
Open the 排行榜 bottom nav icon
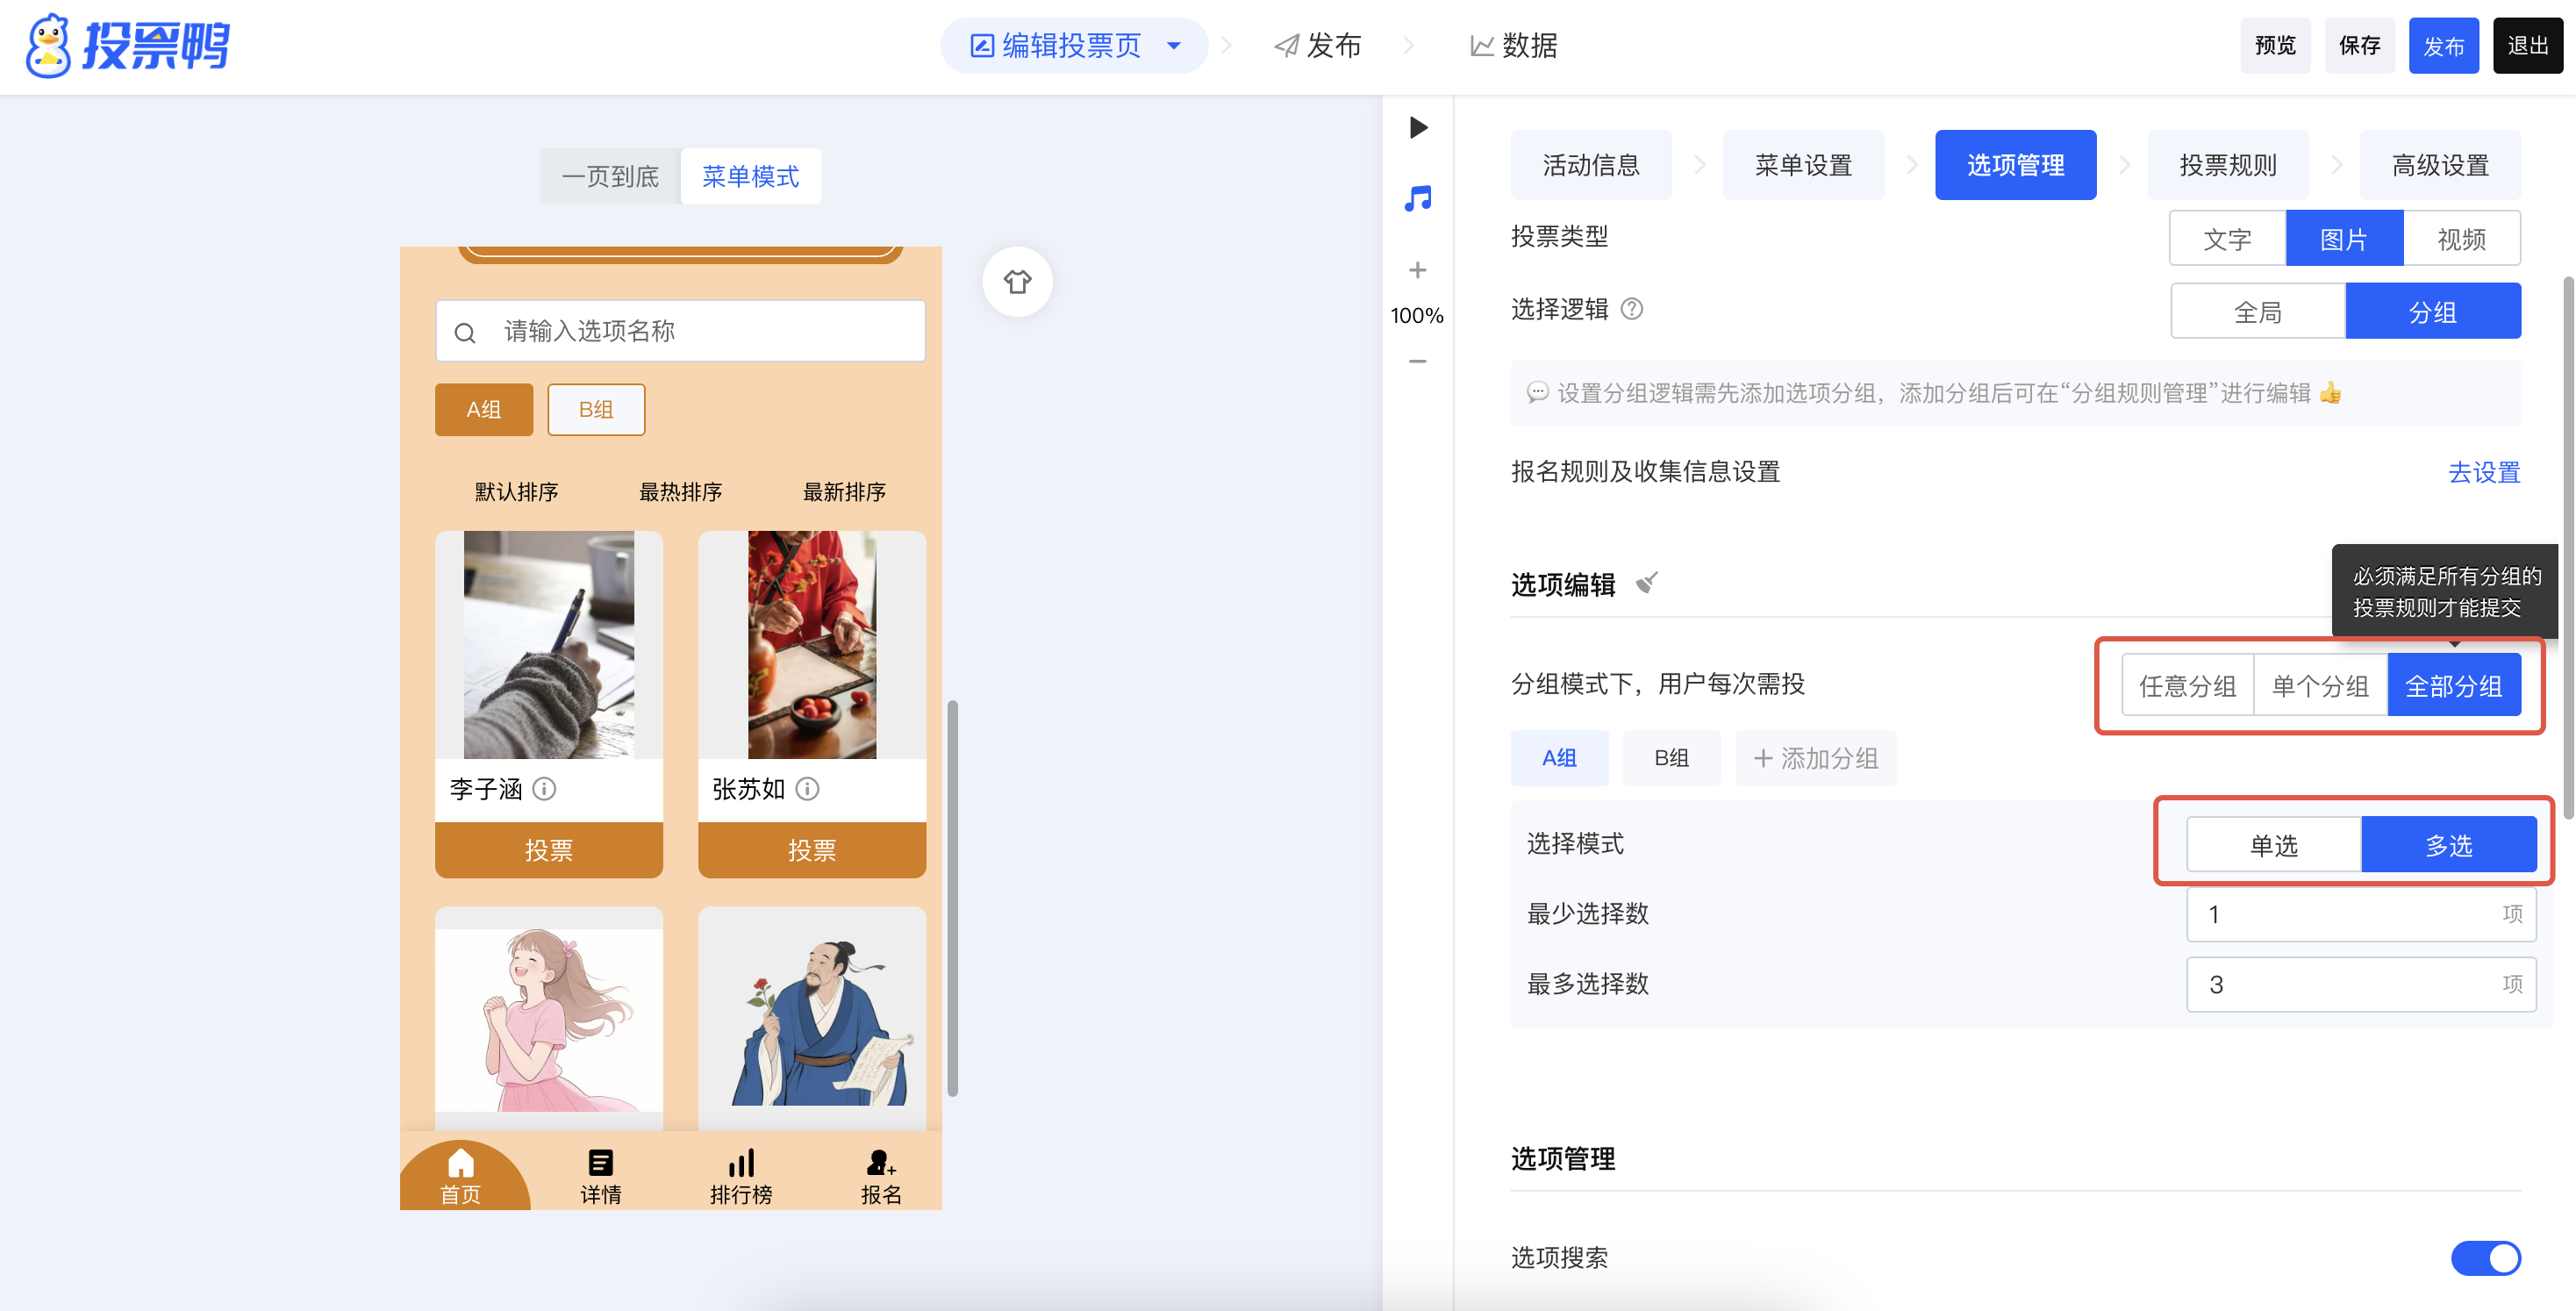740,1175
